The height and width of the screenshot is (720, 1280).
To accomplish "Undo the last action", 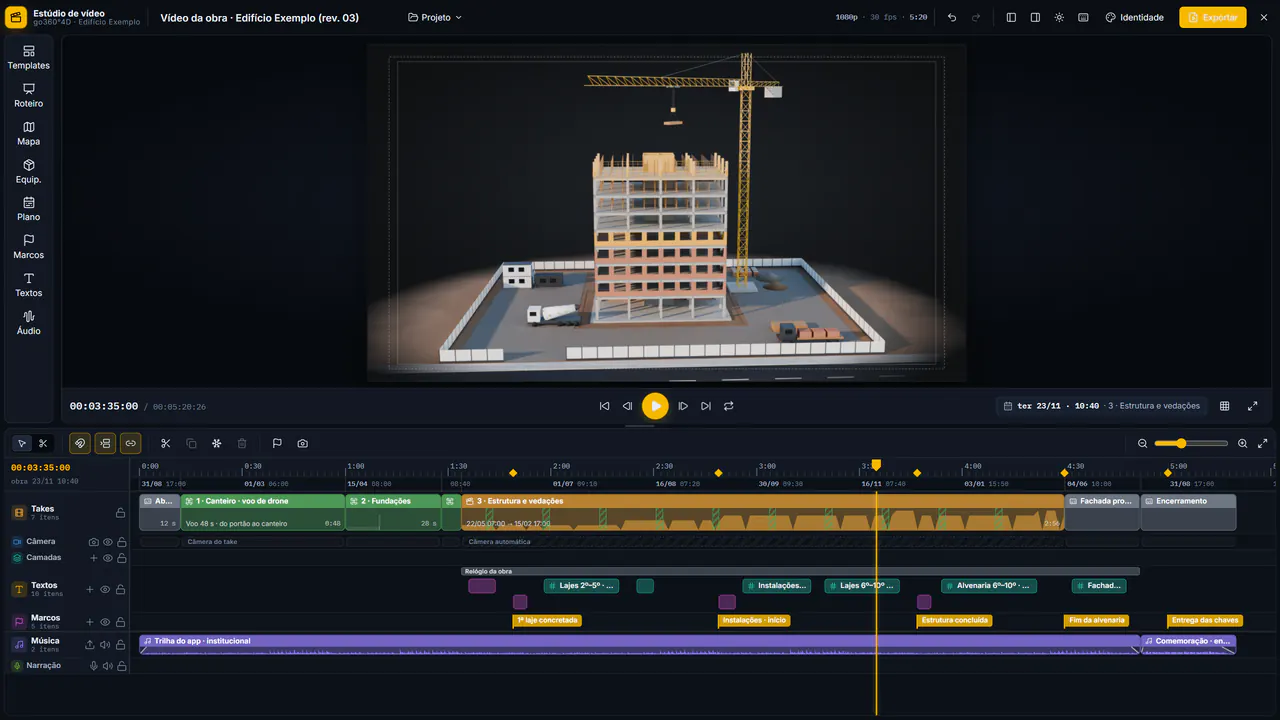I will point(952,17).
